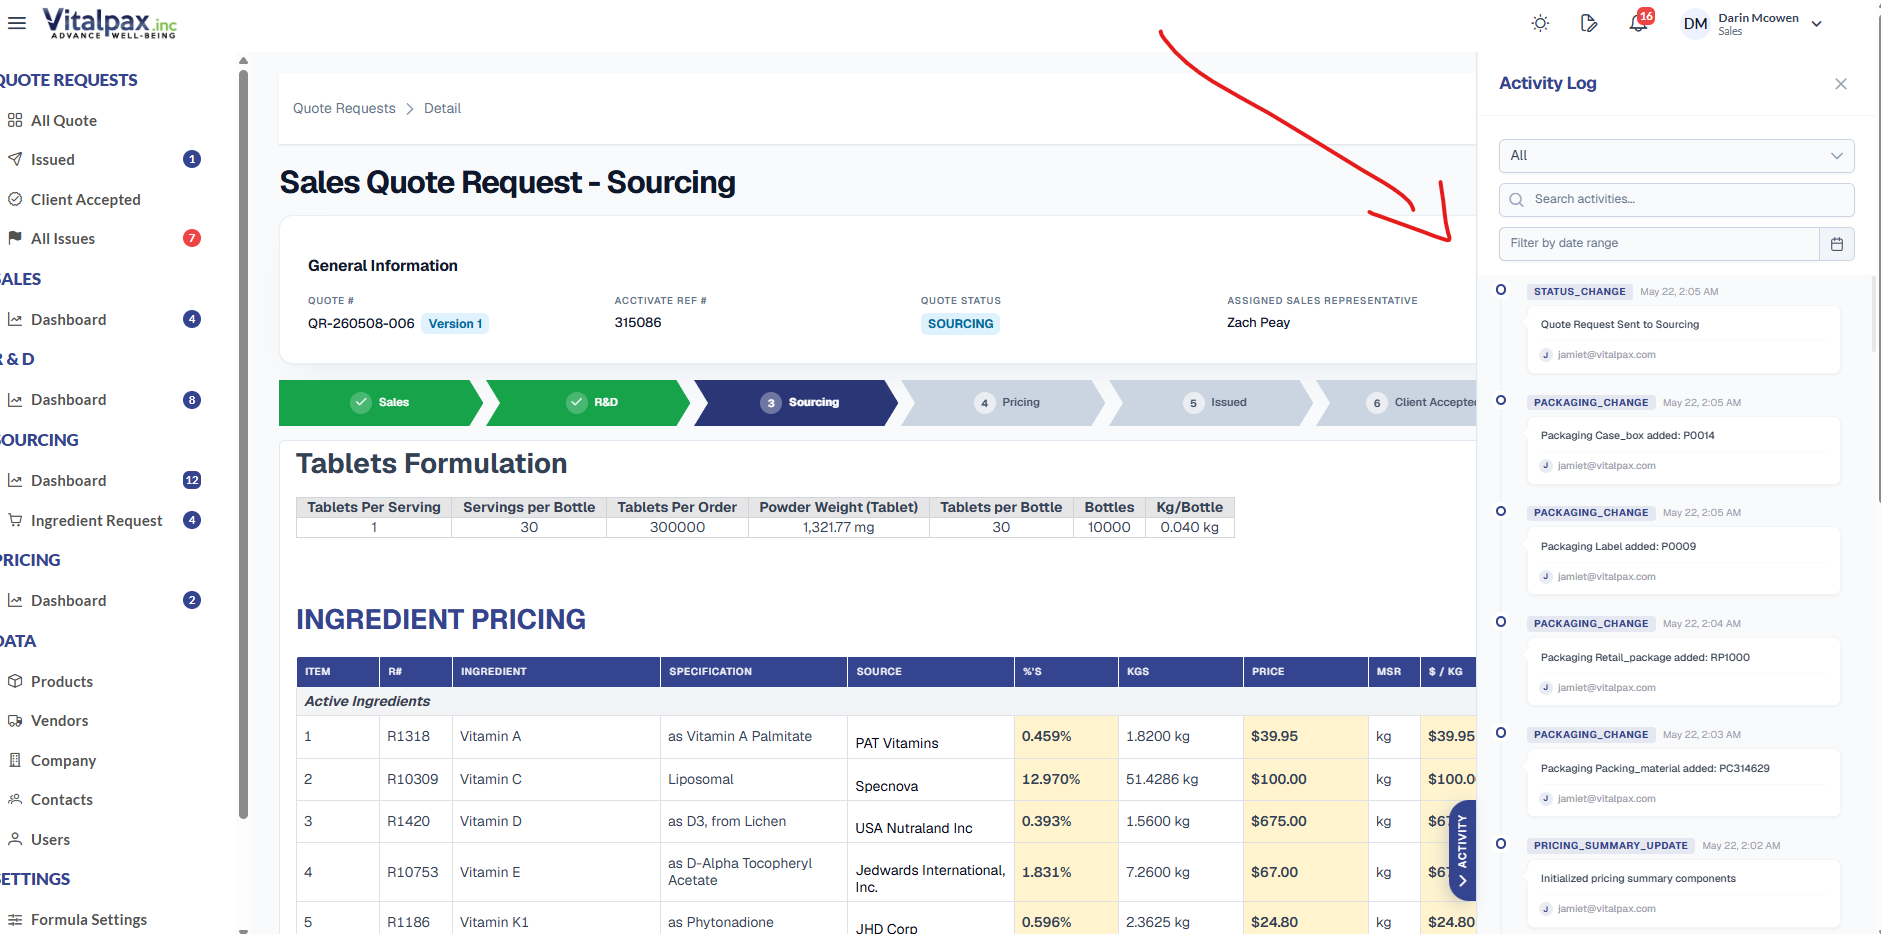The width and height of the screenshot is (1881, 934).
Task: Click the Quote Requests breadcrumb link
Action: 344,108
